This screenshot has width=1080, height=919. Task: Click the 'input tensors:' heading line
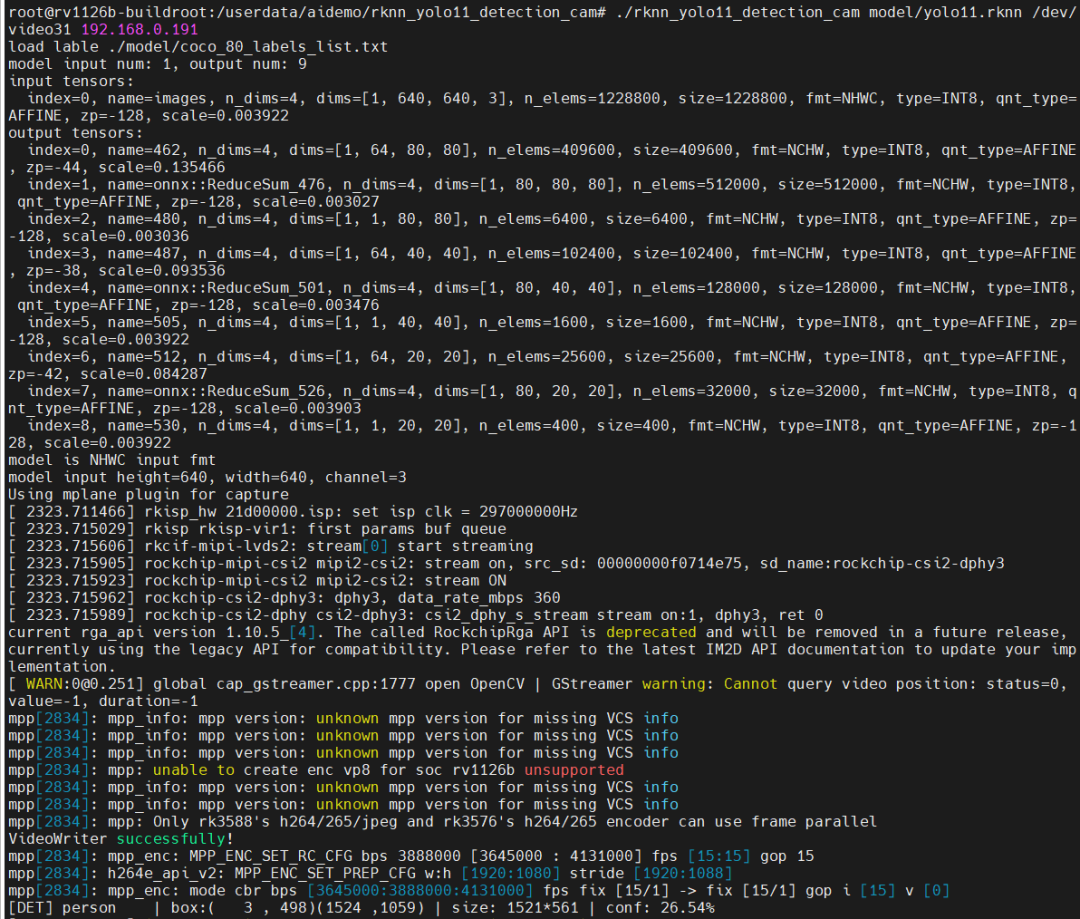71,81
